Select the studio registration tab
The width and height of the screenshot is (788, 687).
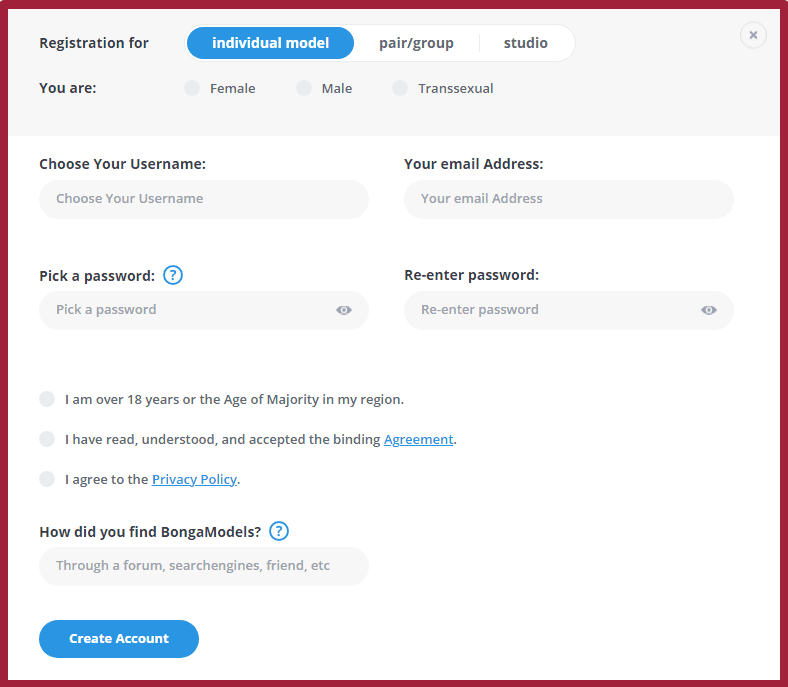point(525,43)
